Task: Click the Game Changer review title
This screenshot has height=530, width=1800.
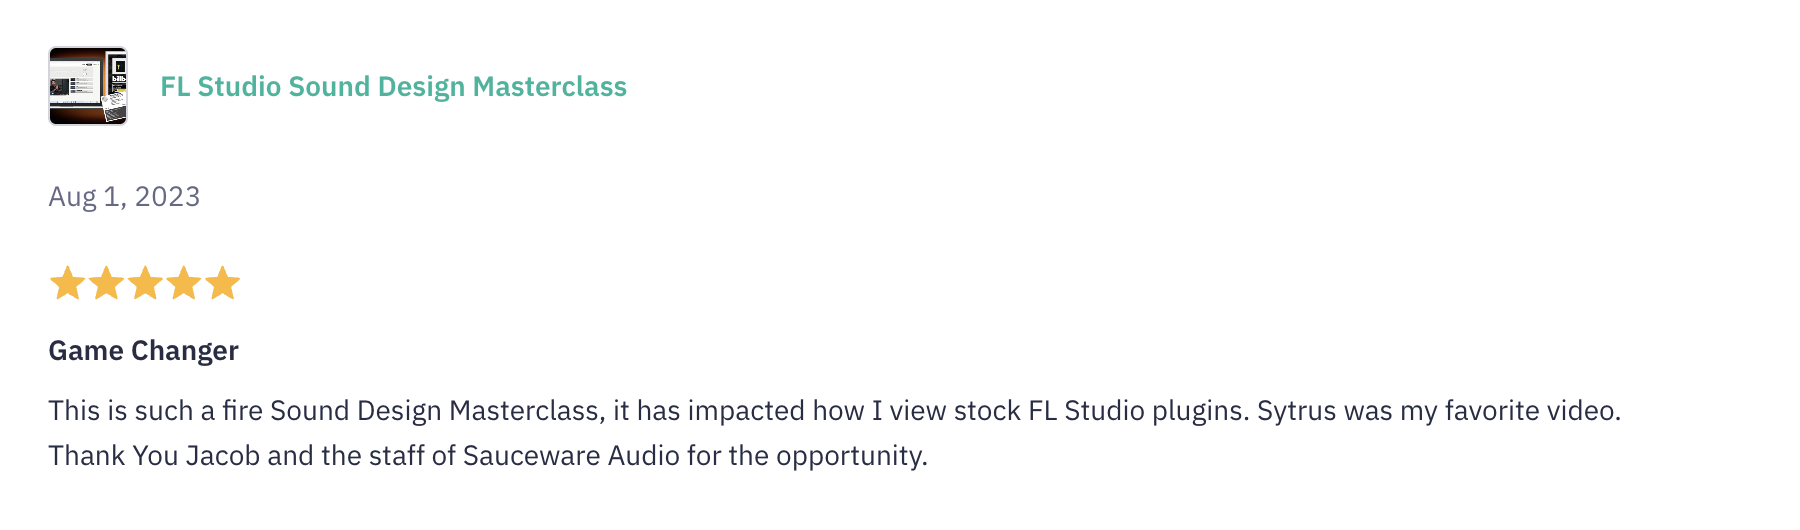Action: point(144,351)
